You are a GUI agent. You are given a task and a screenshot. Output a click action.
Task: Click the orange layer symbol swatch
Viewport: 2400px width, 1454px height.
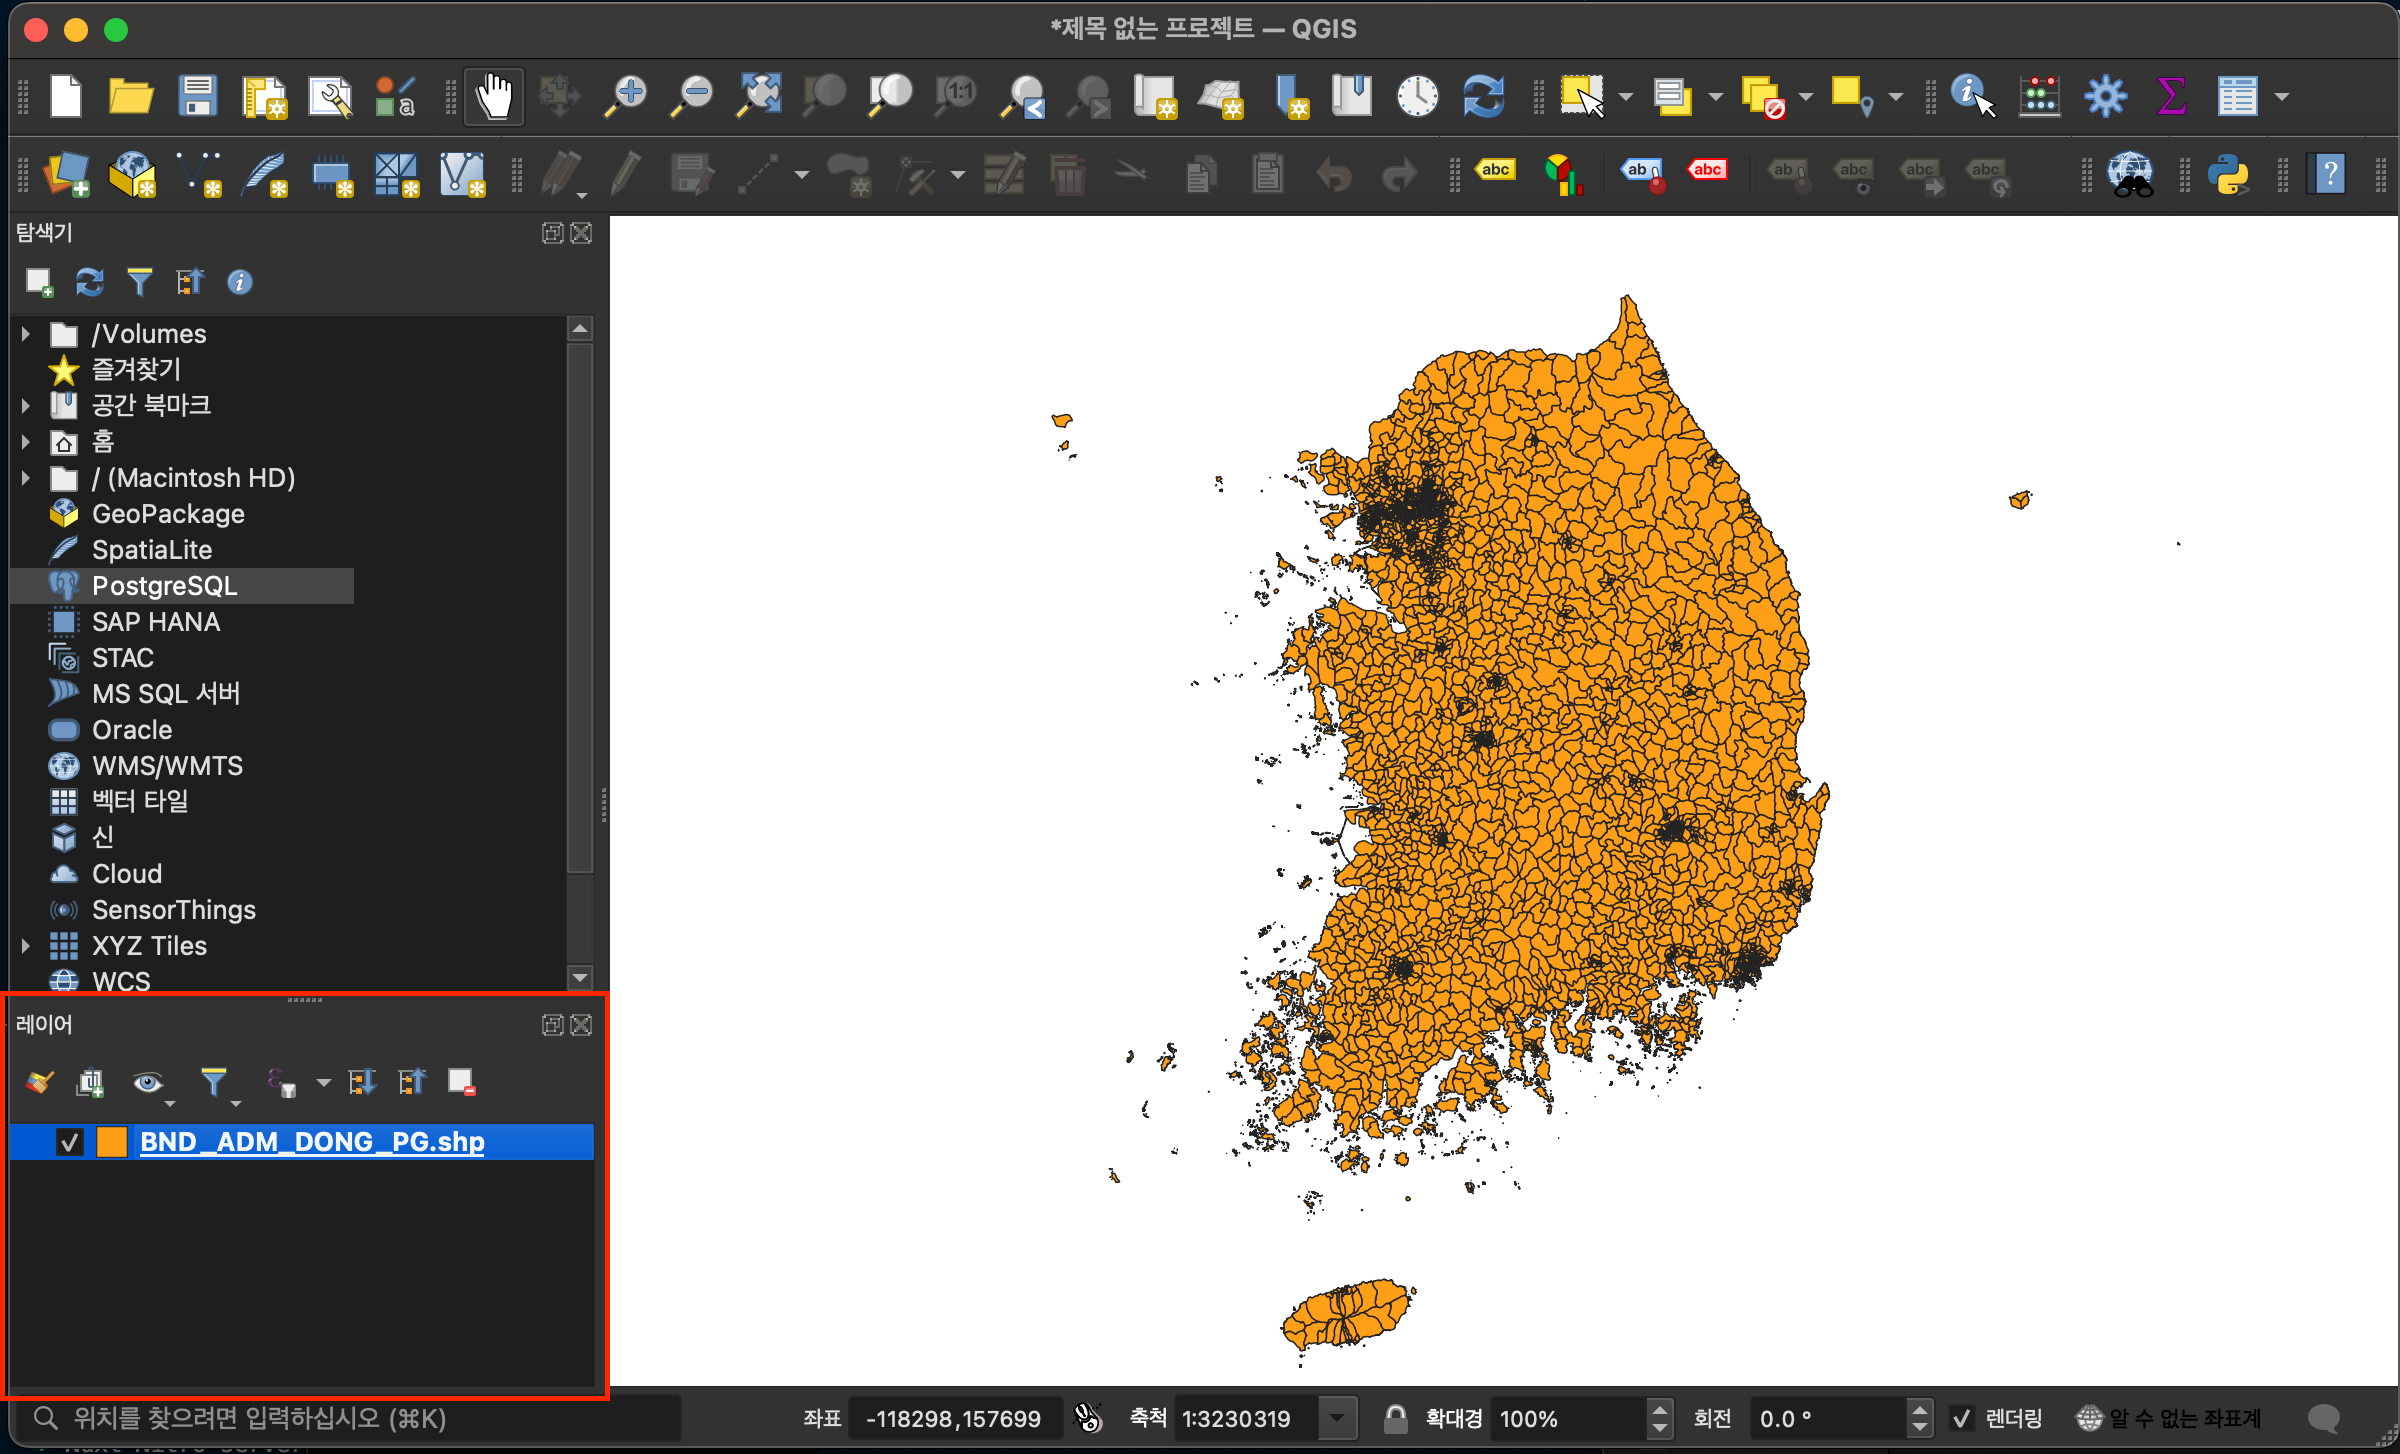coord(112,1142)
